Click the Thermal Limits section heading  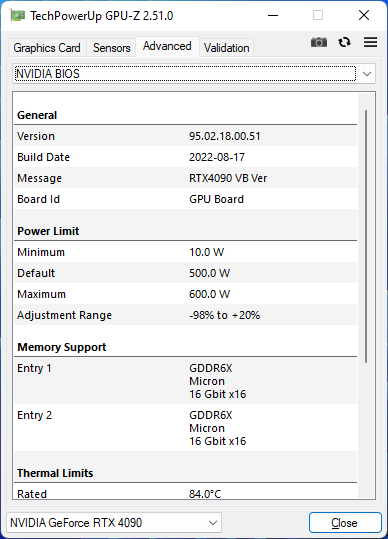click(x=55, y=473)
